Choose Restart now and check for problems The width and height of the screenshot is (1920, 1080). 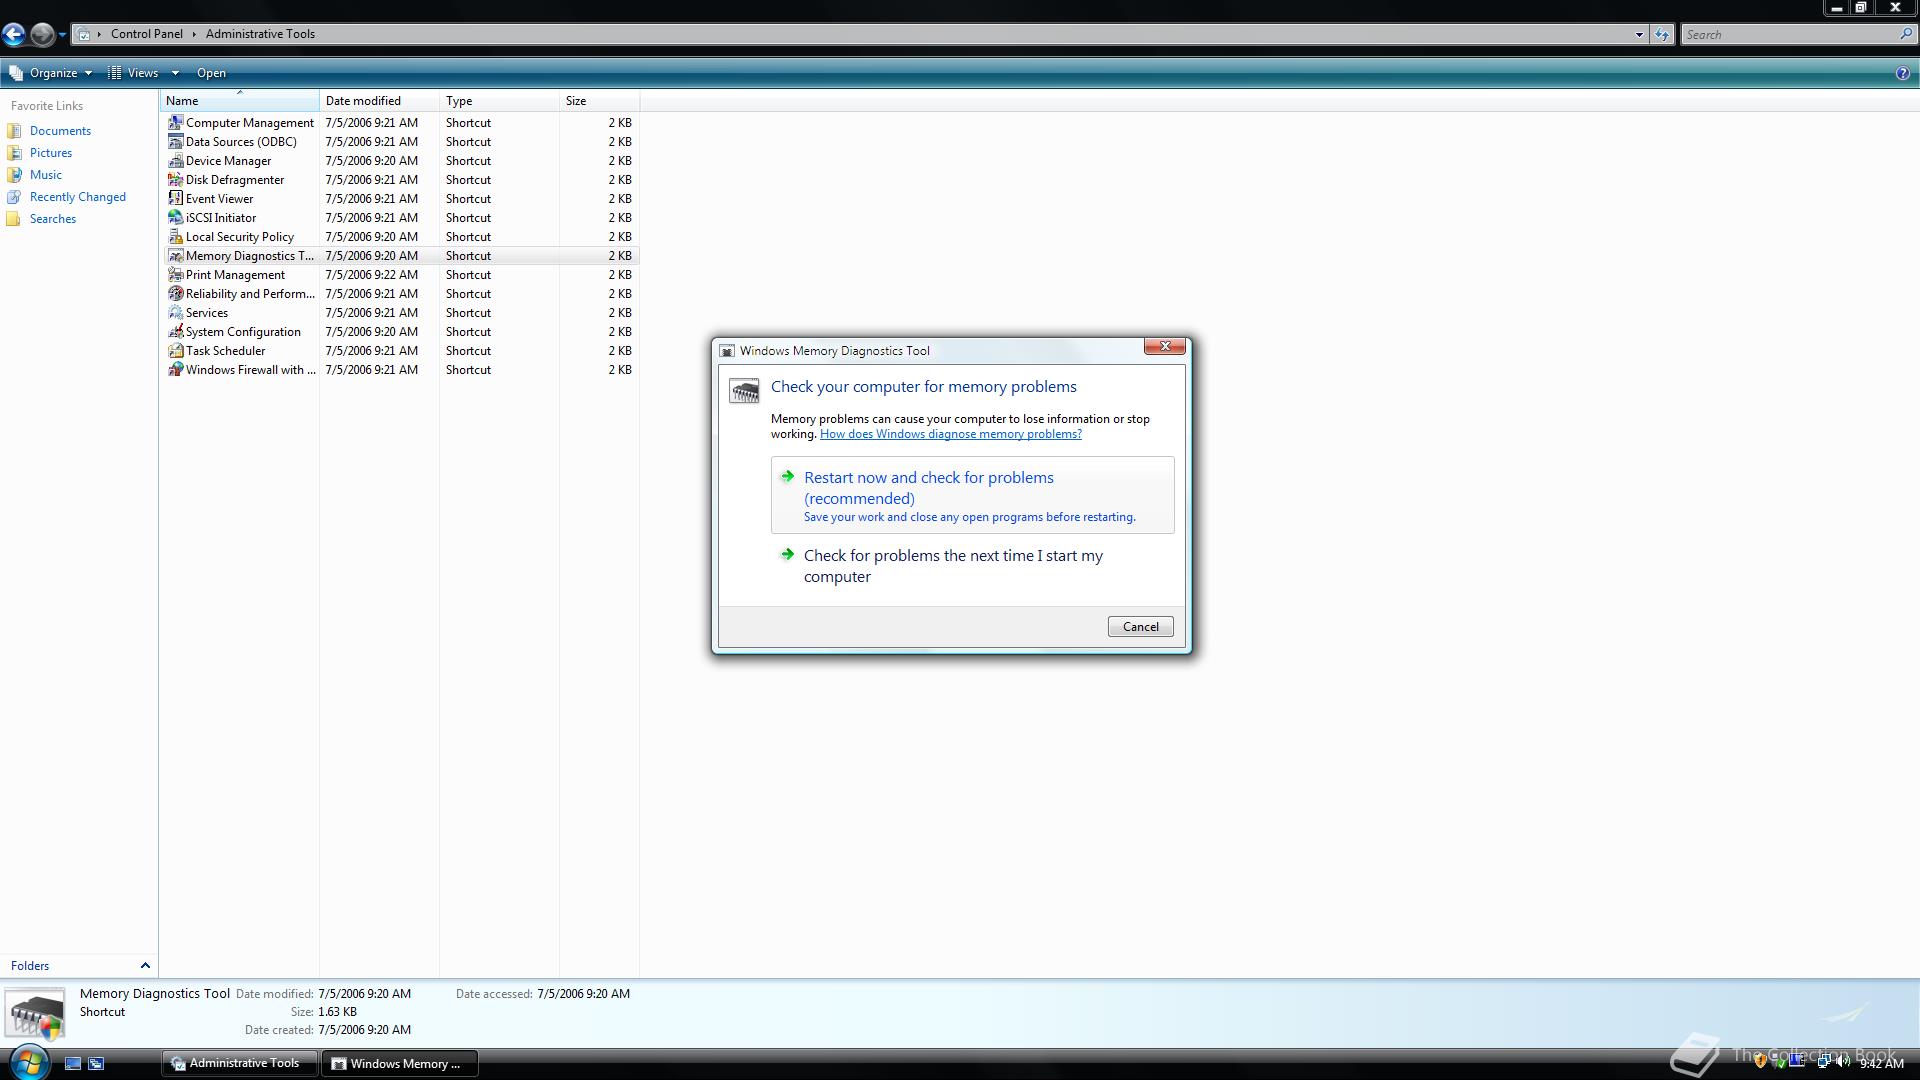[928, 488]
